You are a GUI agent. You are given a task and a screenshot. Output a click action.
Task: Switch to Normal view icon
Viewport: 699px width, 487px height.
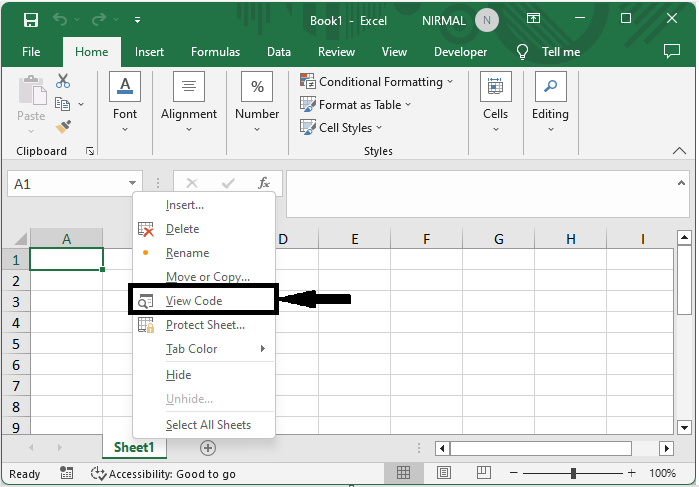[403, 472]
